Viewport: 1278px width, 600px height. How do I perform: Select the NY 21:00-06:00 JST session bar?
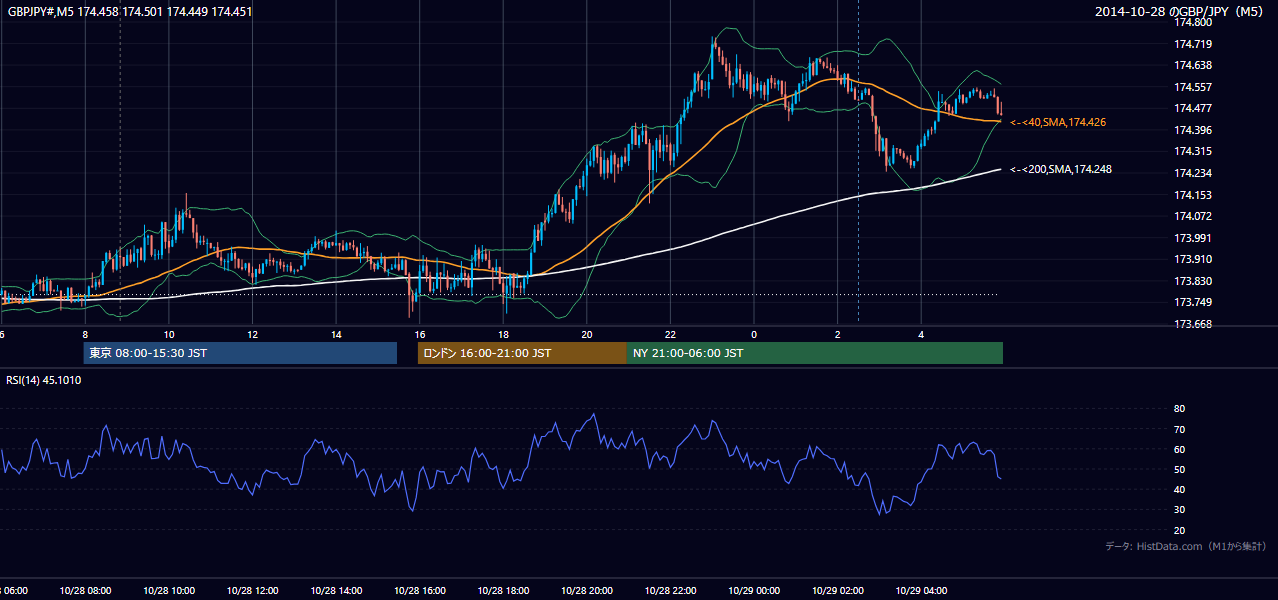click(x=815, y=353)
